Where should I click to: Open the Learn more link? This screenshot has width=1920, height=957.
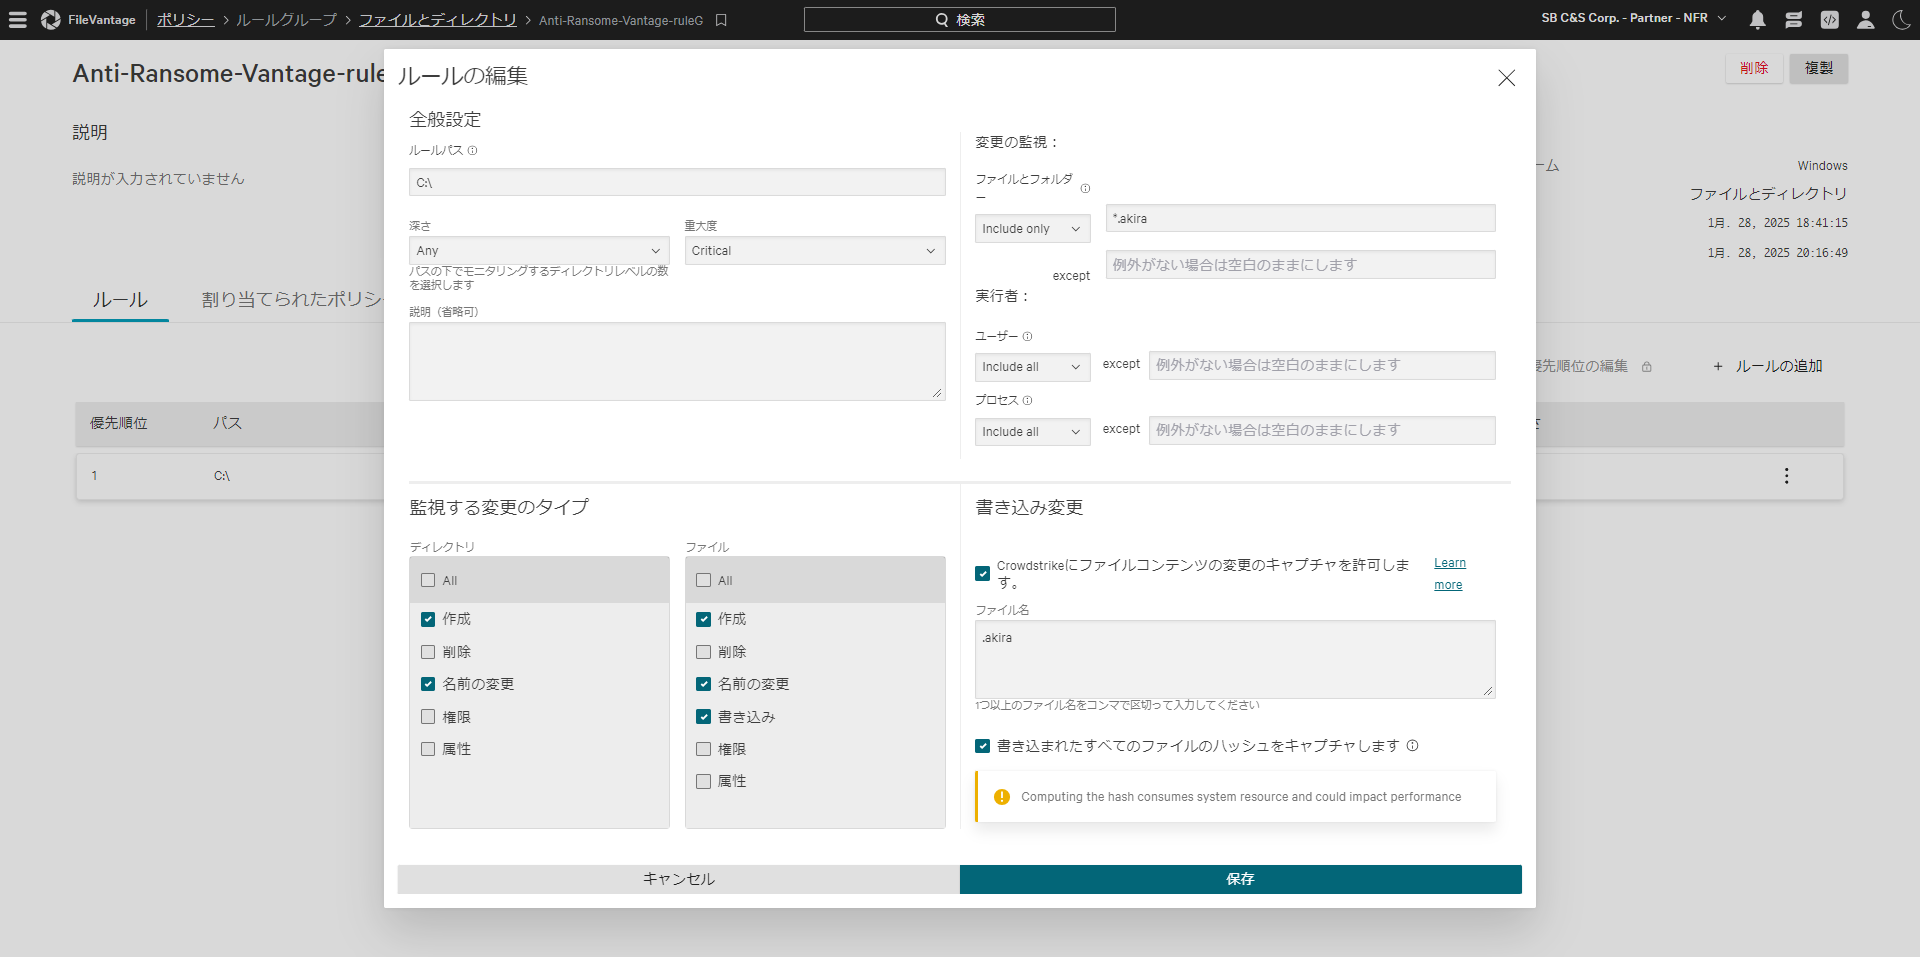[1449, 574]
